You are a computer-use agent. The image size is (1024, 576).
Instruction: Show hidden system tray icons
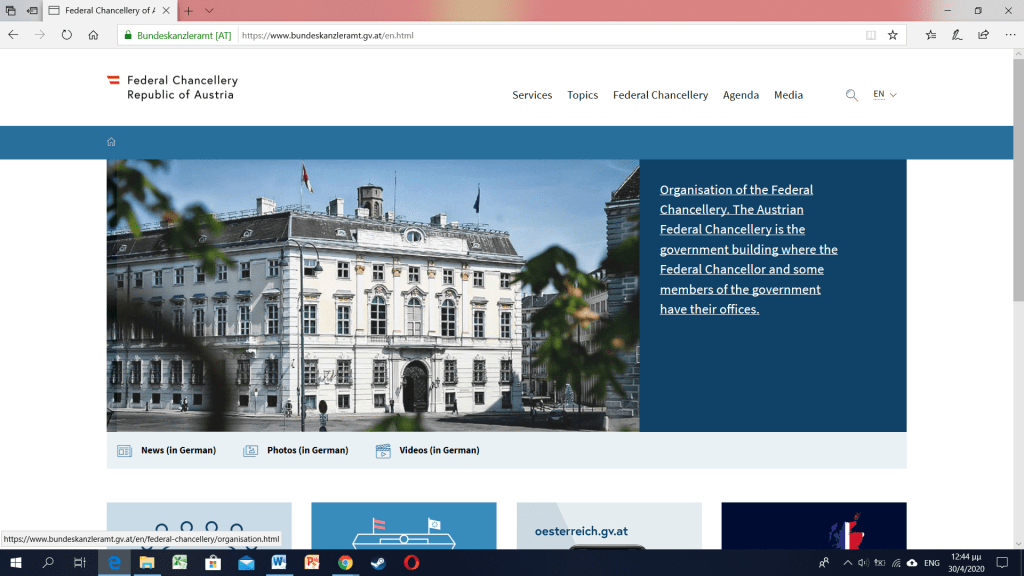(x=847, y=563)
